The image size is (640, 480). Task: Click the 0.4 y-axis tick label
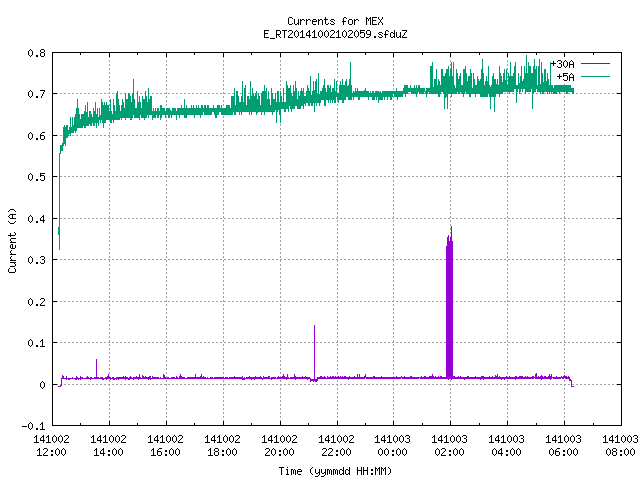[x=36, y=219]
